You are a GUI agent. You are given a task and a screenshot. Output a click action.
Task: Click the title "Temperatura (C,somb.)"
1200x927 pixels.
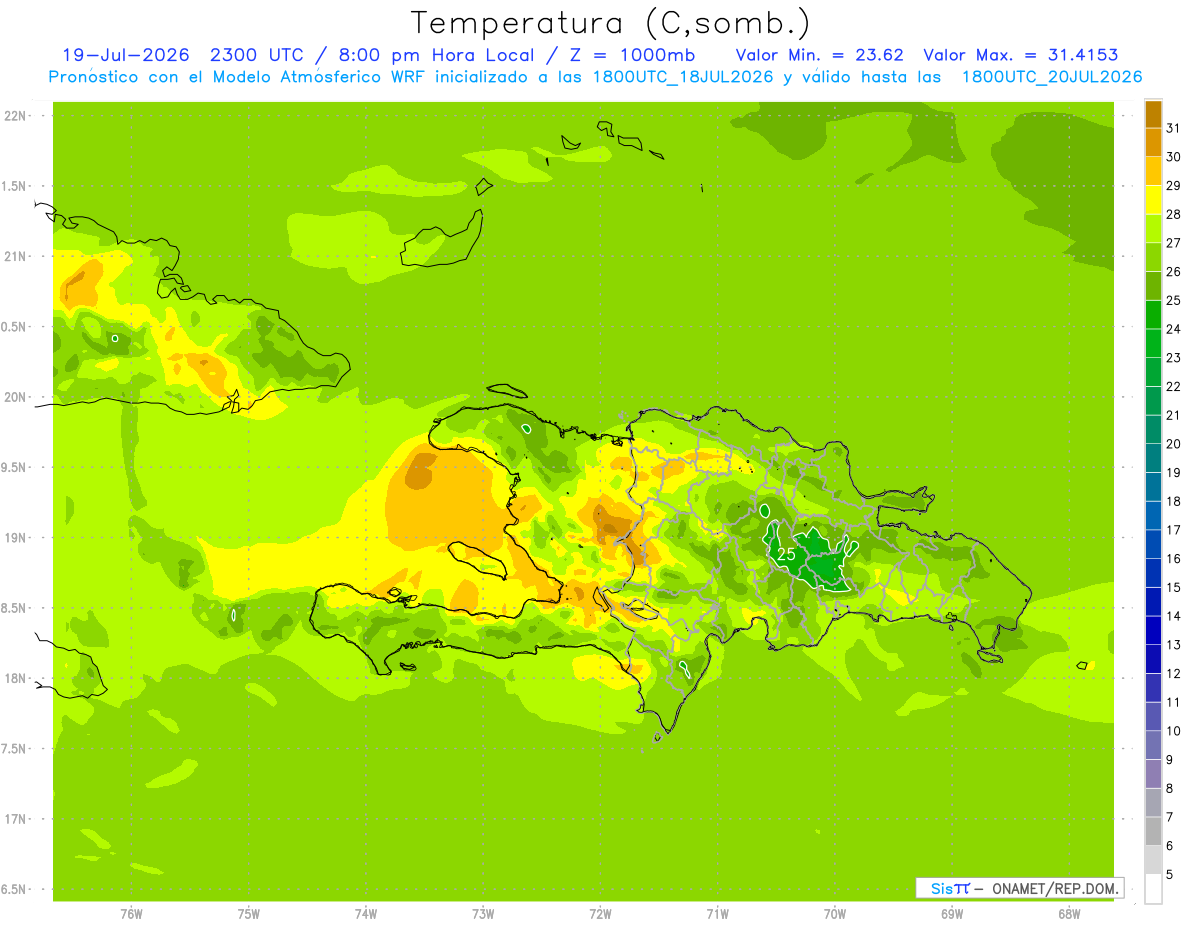(x=610, y=24)
